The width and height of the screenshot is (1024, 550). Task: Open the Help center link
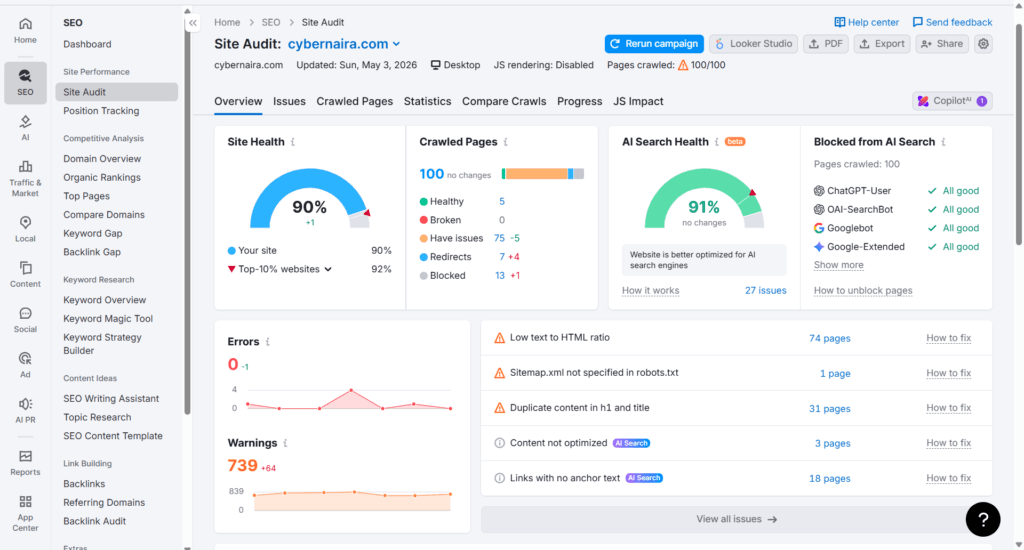[867, 22]
